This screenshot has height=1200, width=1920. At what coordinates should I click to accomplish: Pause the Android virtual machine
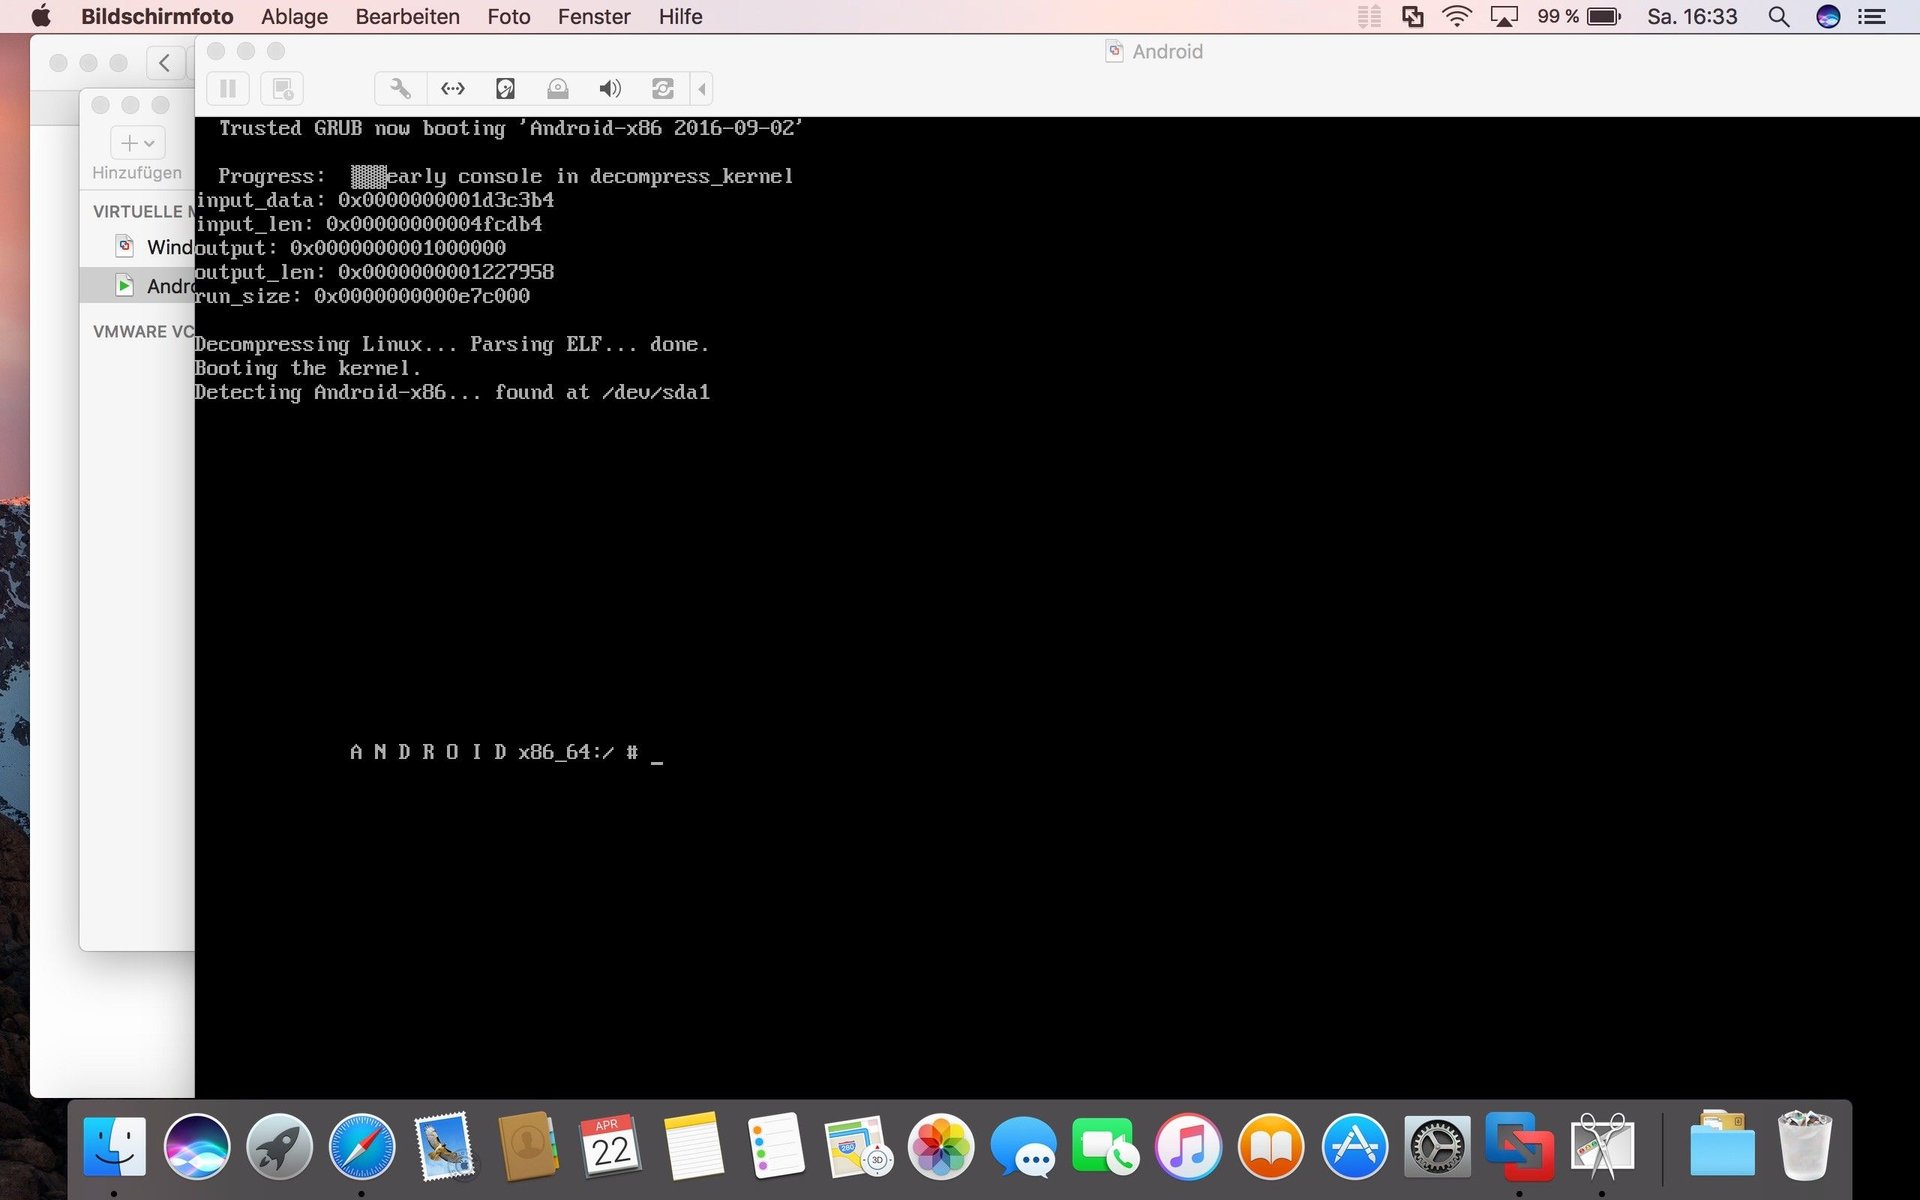[x=228, y=89]
